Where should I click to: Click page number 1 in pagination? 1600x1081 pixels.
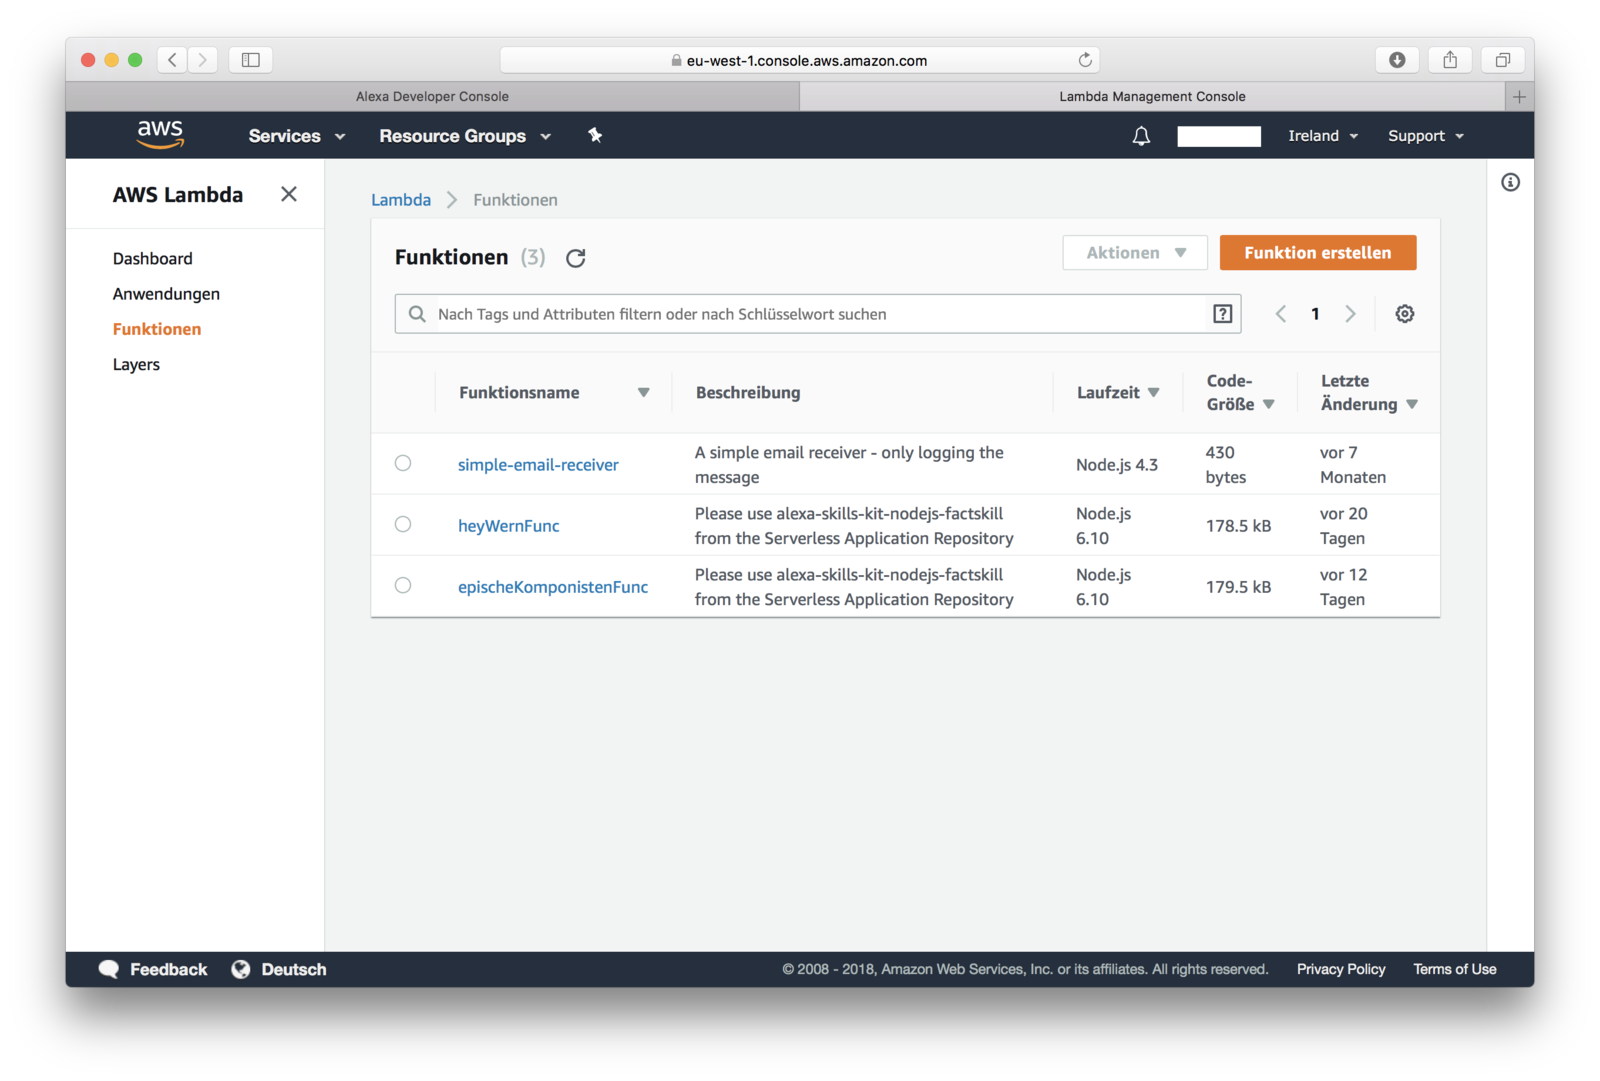coord(1315,314)
